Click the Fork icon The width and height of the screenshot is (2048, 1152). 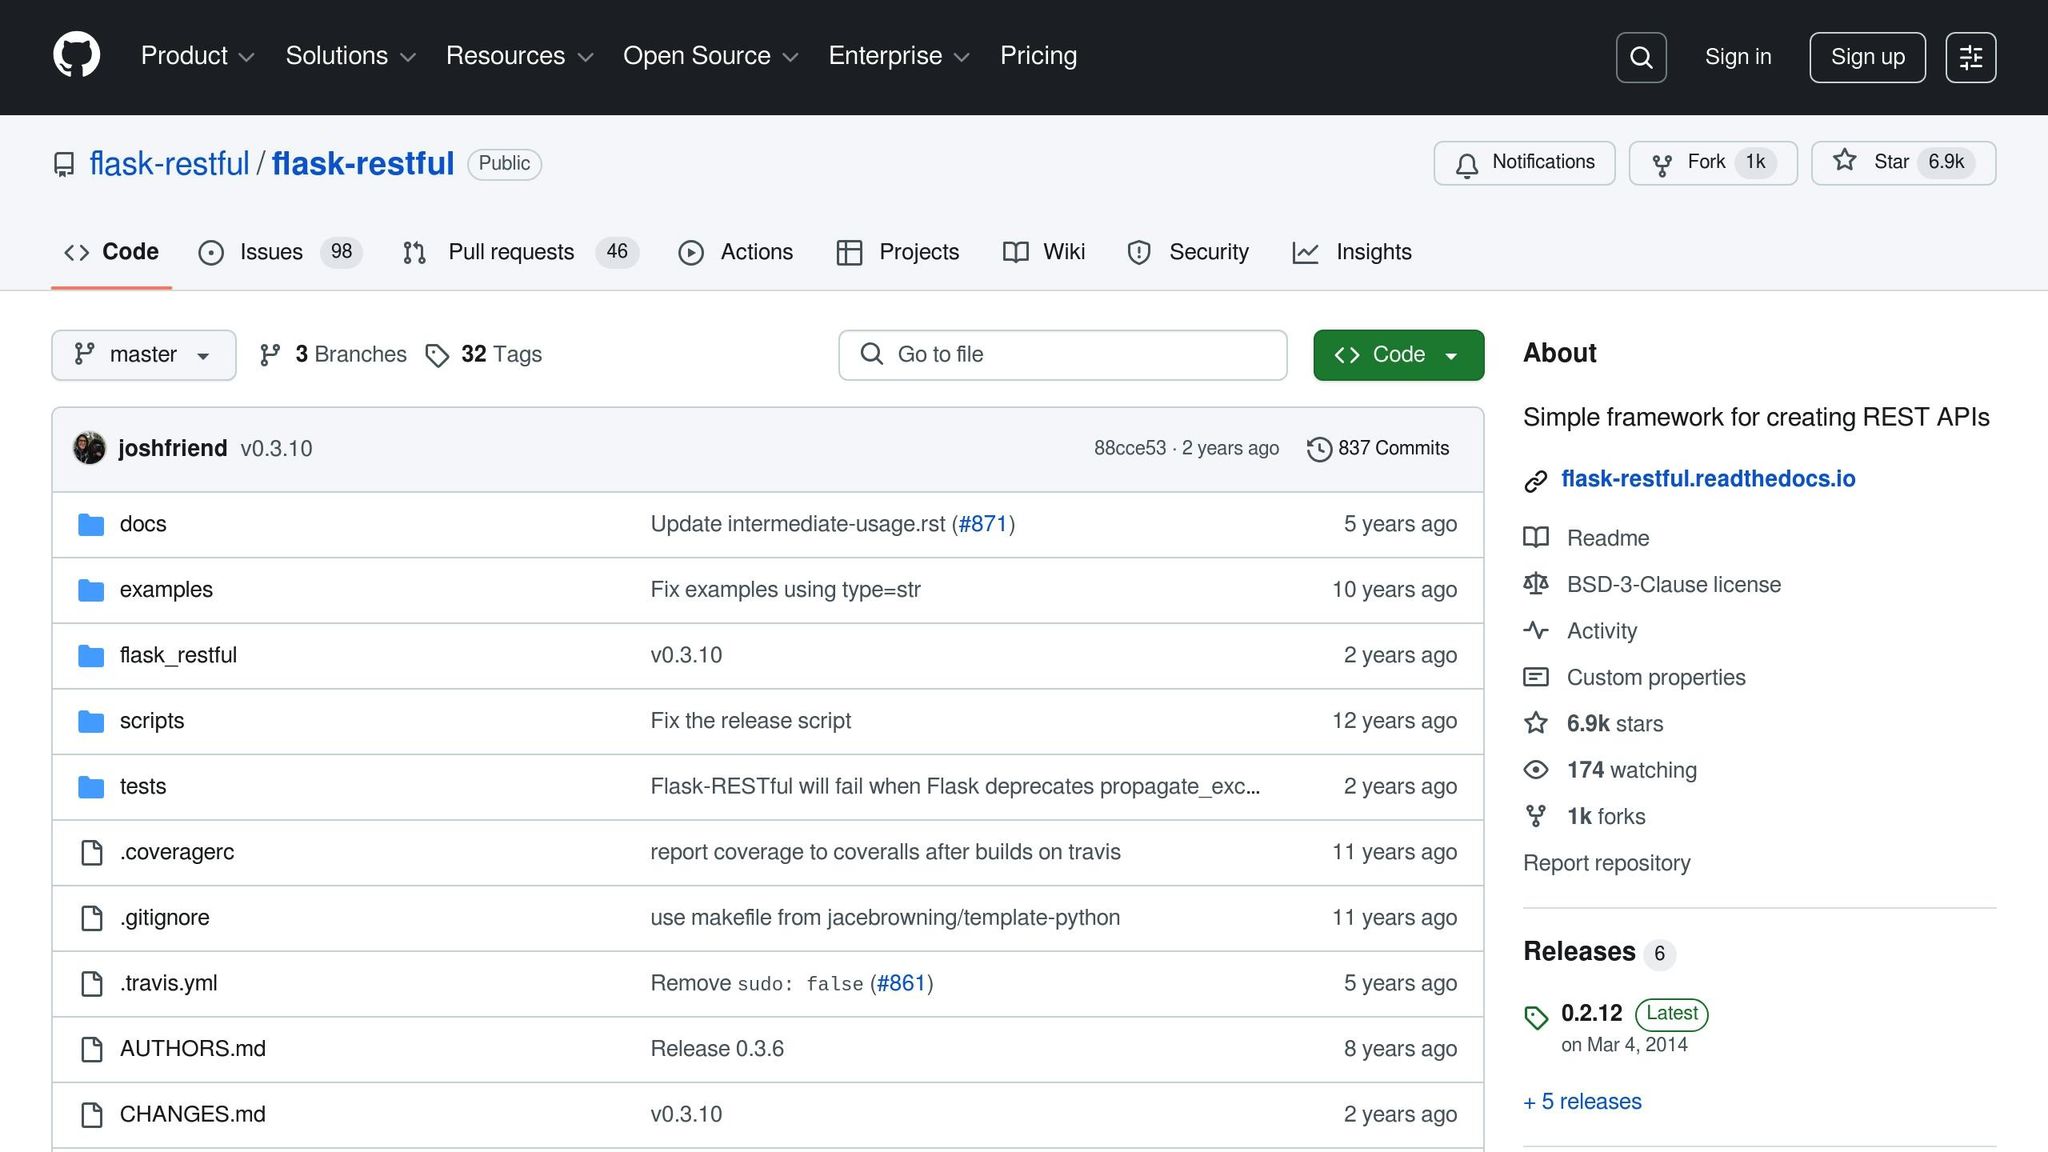point(1662,164)
